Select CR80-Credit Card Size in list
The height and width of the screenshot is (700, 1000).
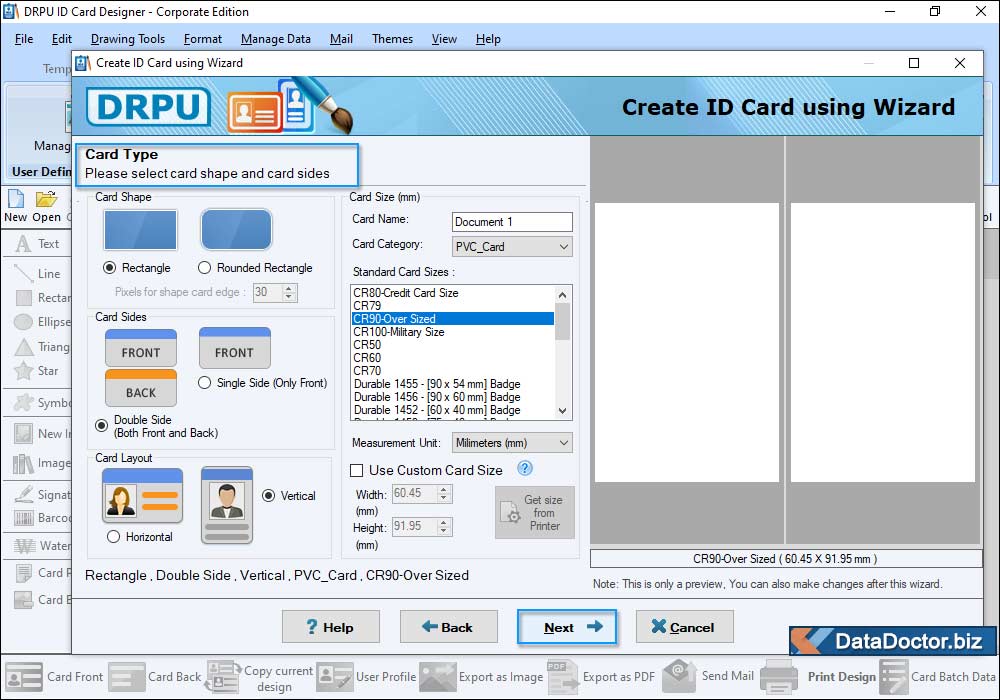point(453,293)
